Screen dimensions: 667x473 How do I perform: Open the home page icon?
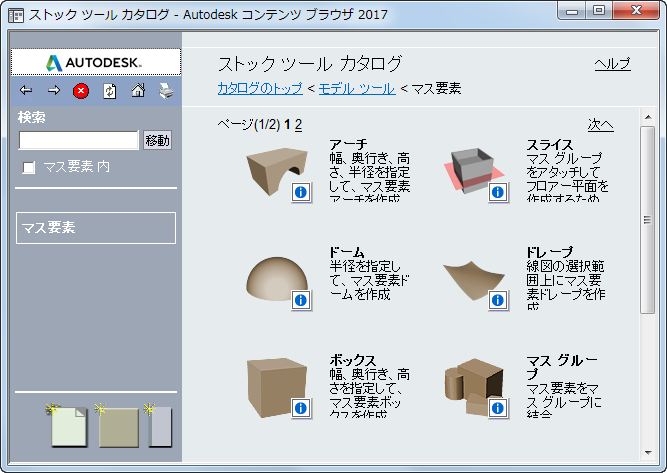pos(138,90)
